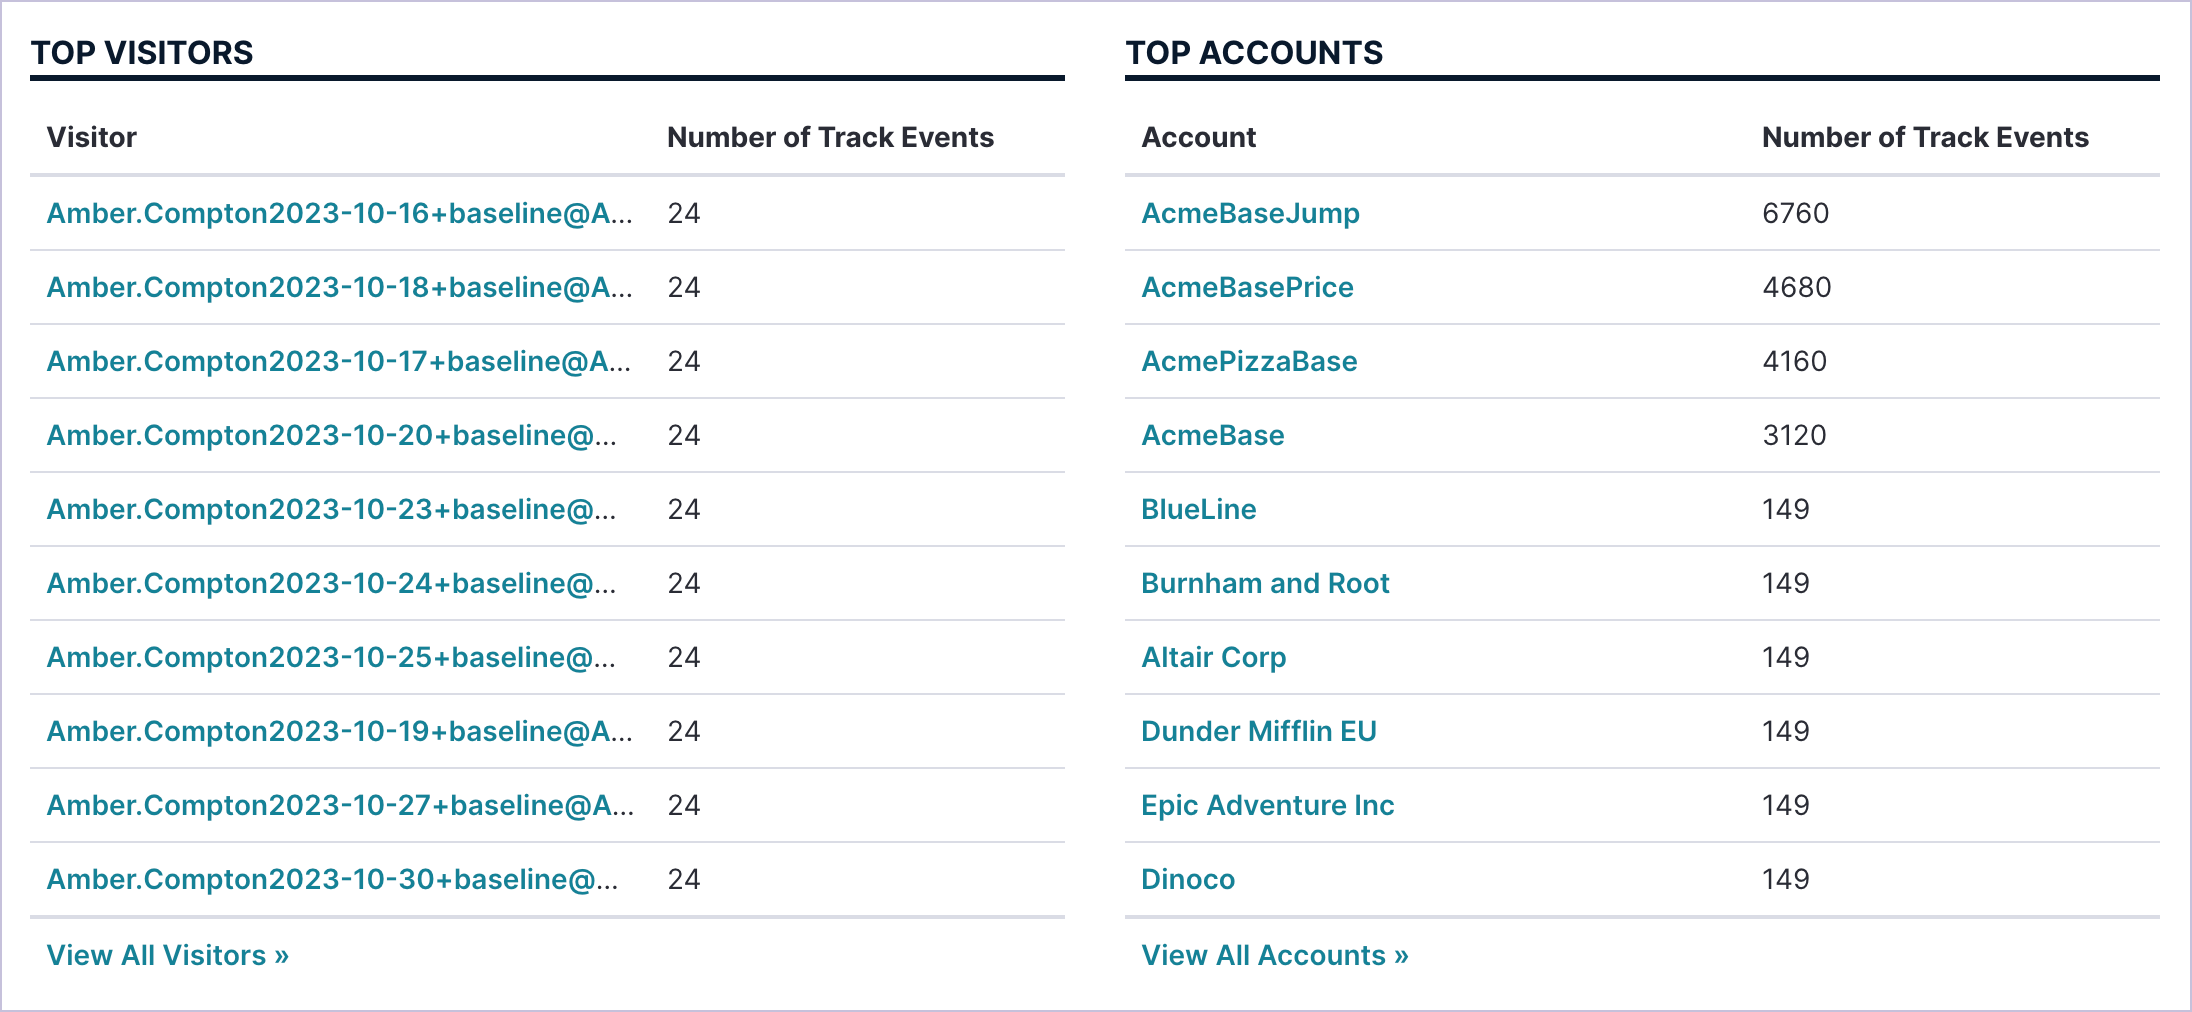Click the Account column header

[1198, 137]
